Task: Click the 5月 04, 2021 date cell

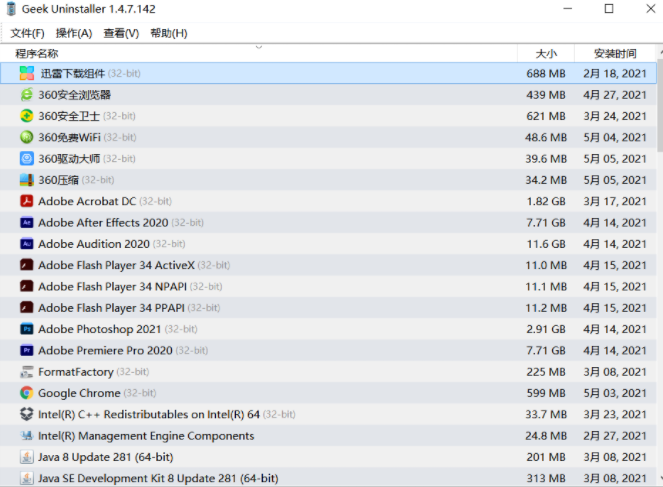Action: click(x=615, y=137)
